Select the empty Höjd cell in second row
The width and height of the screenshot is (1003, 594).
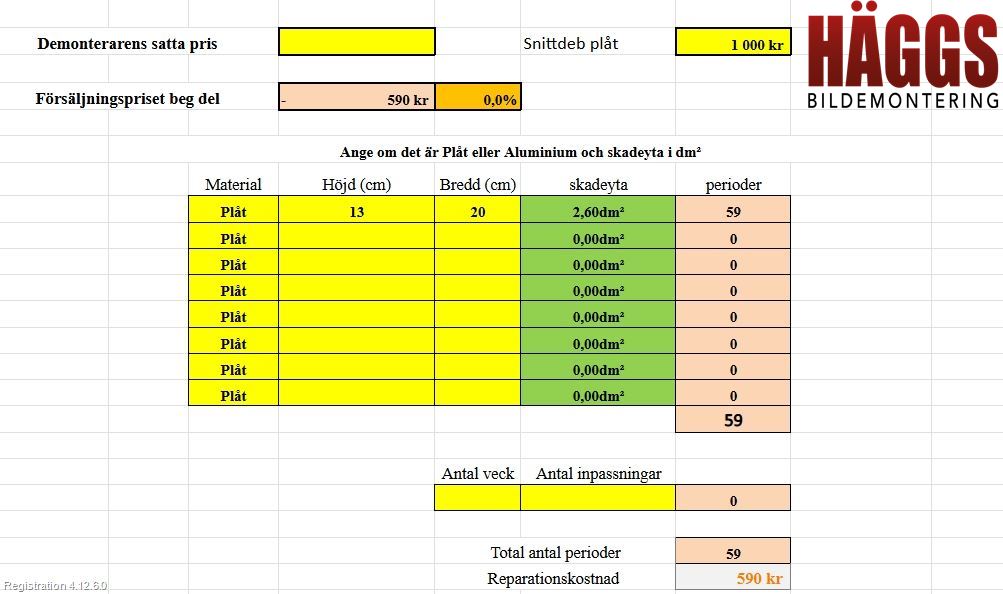pyautogui.click(x=356, y=236)
